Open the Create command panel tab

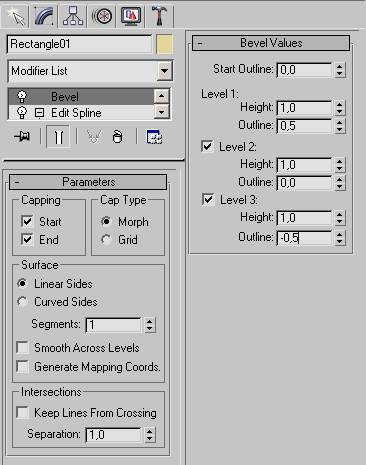click(x=16, y=16)
